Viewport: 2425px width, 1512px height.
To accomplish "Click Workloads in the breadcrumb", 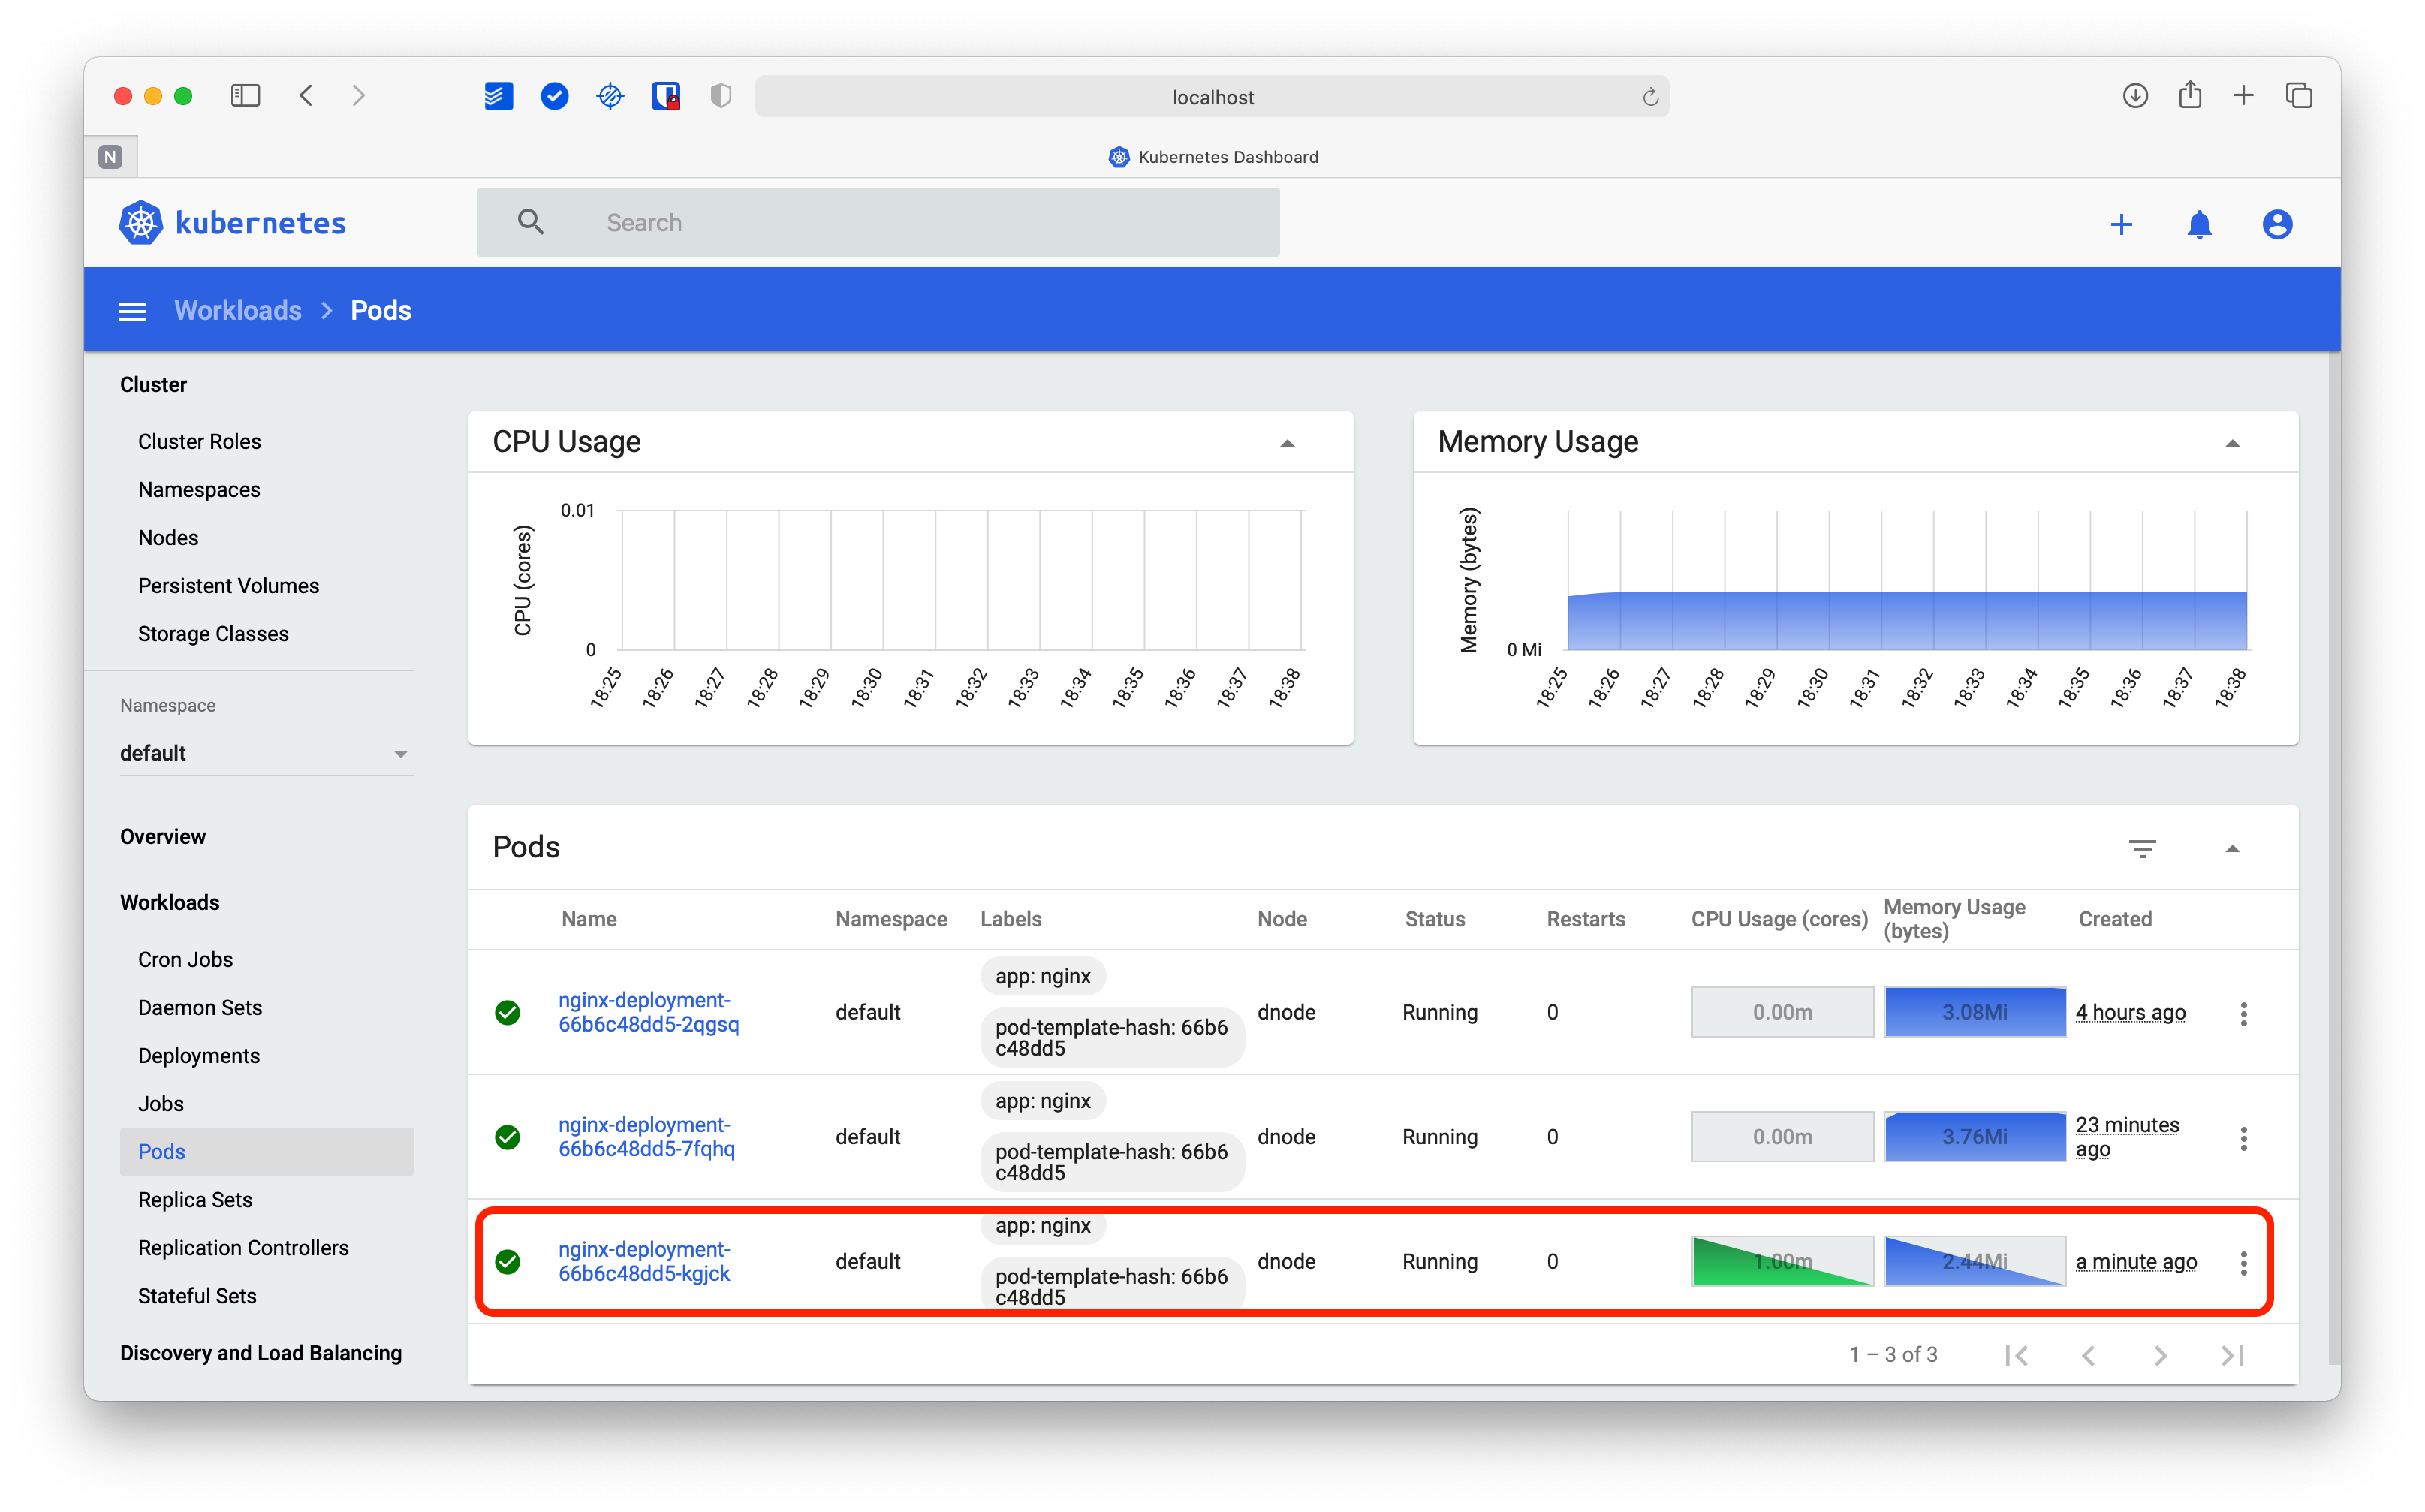I will pos(237,311).
